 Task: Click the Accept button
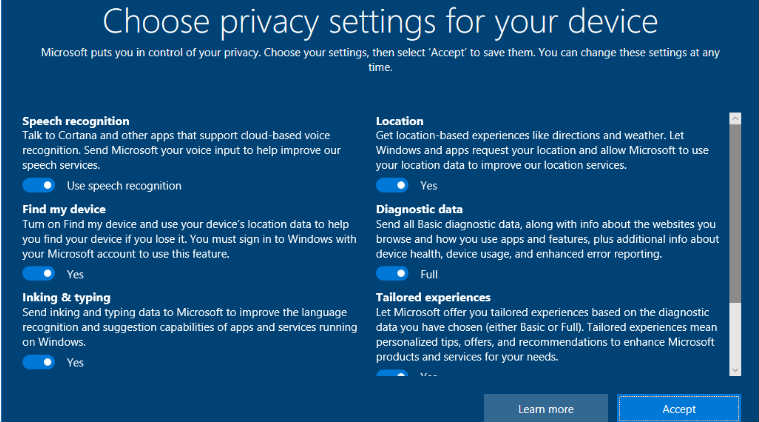[679, 408]
